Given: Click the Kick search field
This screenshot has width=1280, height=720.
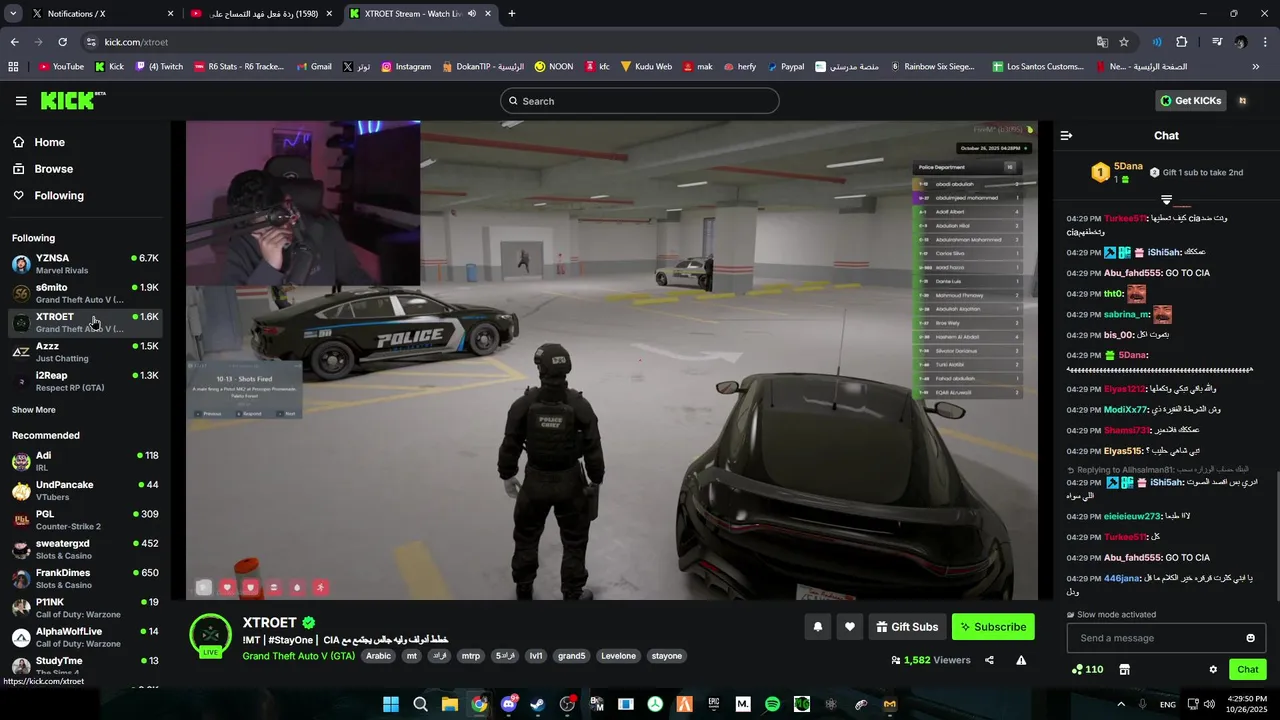Looking at the screenshot, I should point(640,101).
